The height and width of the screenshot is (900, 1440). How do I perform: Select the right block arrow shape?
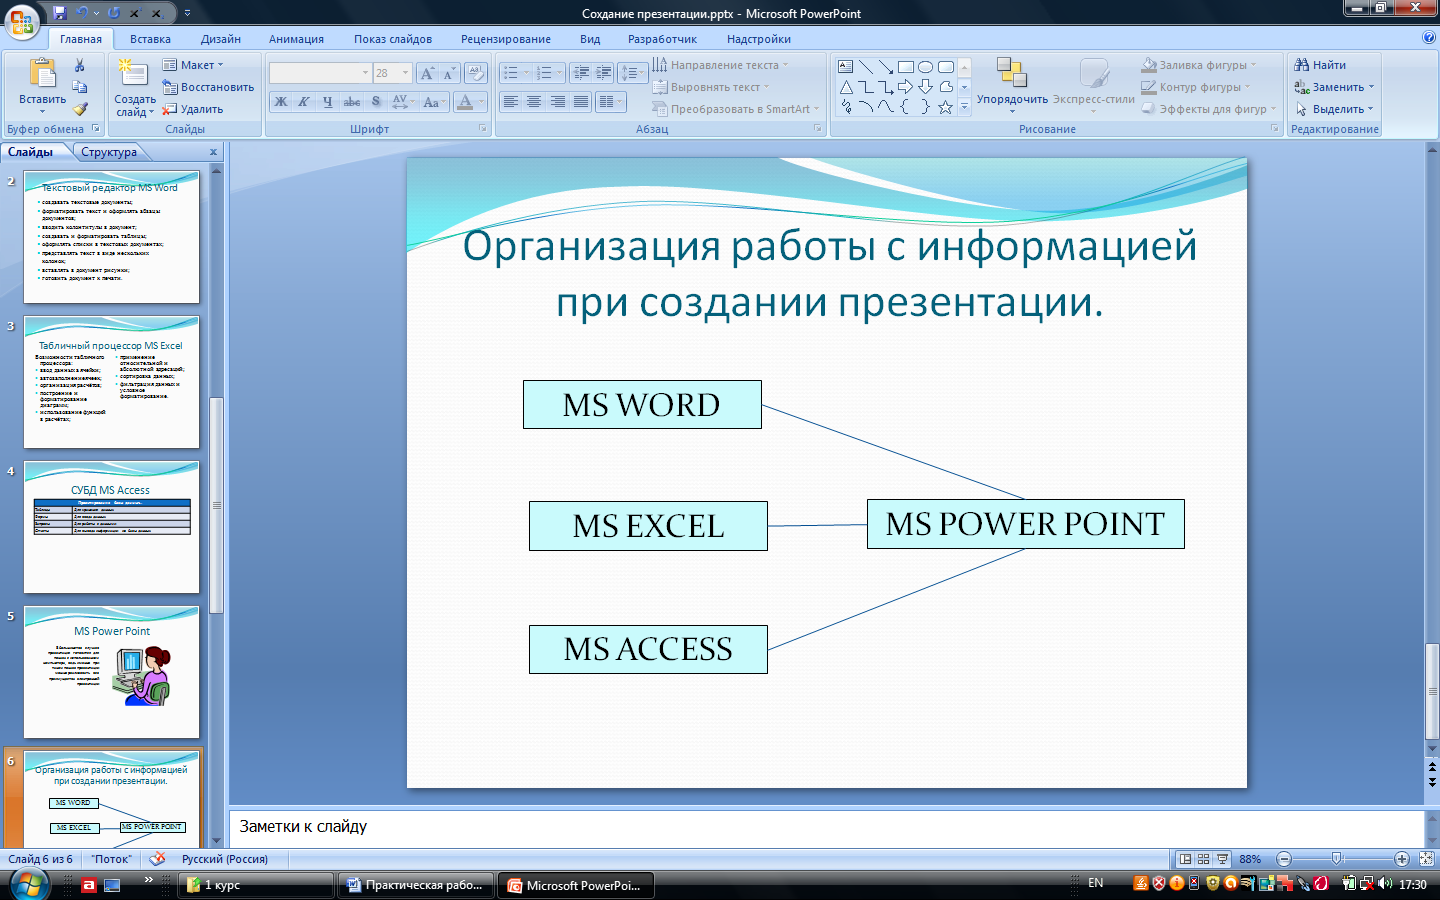click(906, 87)
